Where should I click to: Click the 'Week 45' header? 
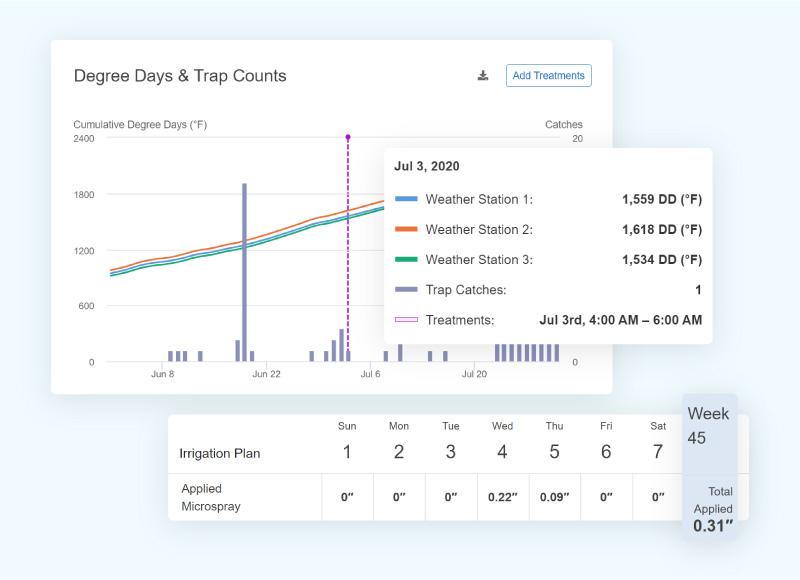[708, 425]
